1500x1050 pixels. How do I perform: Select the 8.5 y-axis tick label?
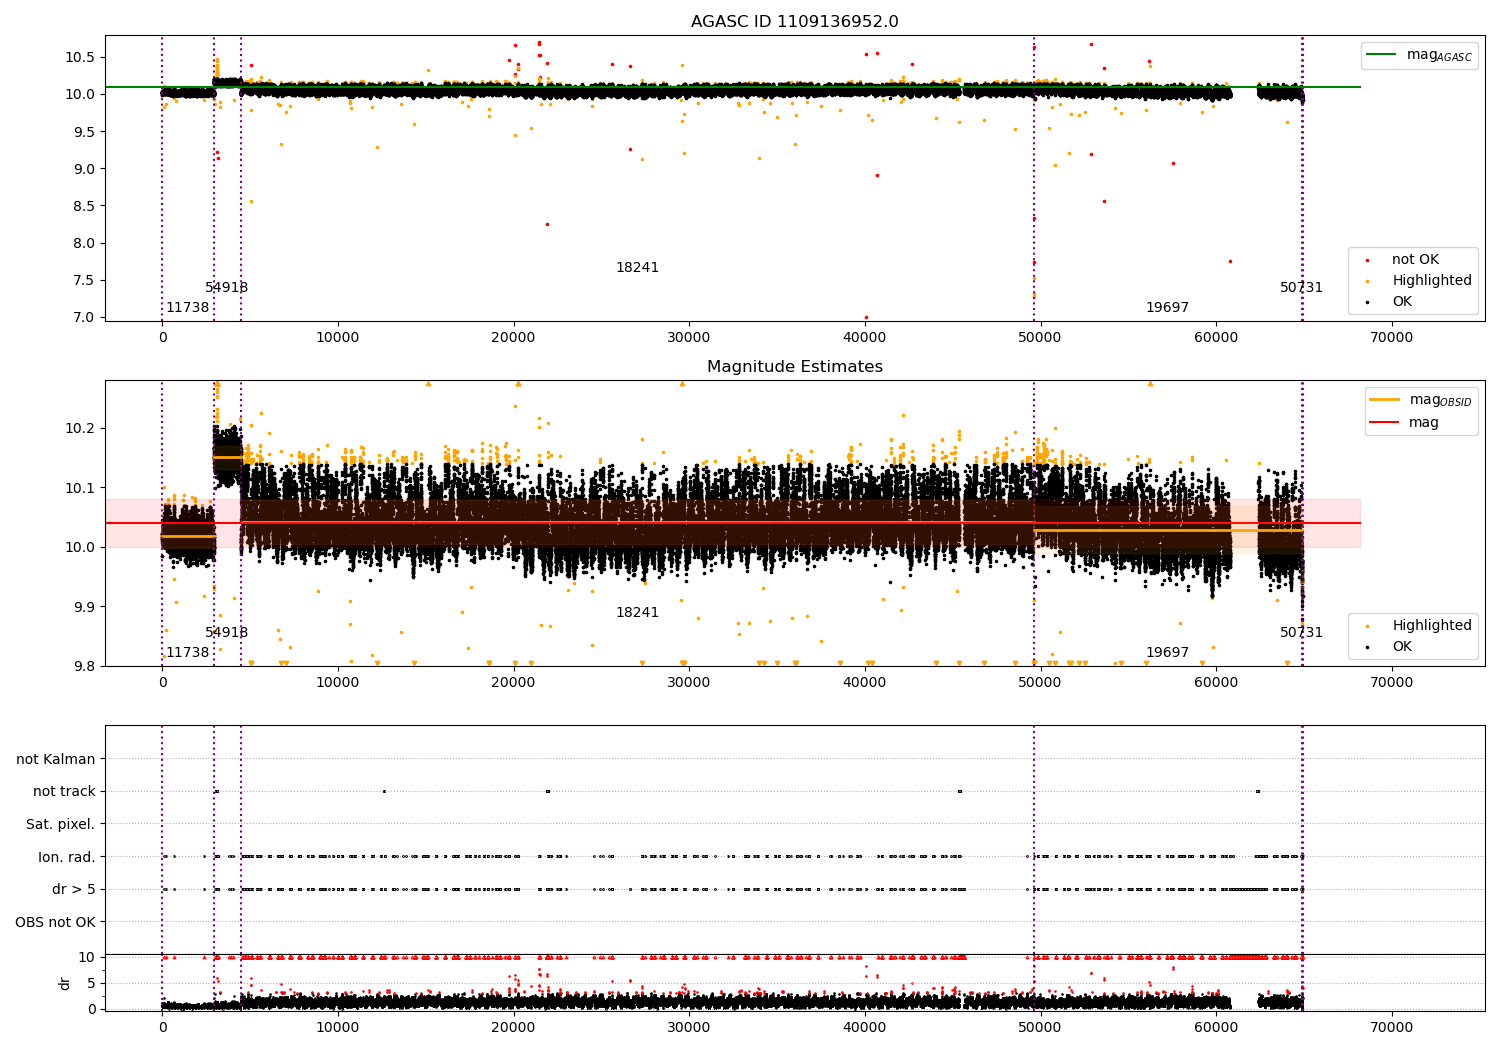click(85, 206)
